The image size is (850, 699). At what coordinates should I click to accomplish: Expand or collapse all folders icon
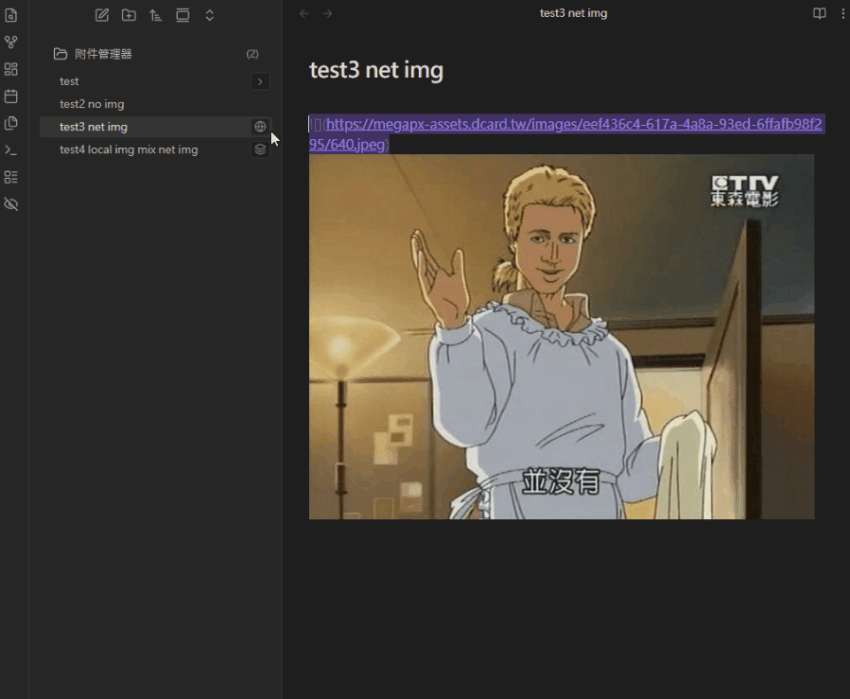coord(210,15)
